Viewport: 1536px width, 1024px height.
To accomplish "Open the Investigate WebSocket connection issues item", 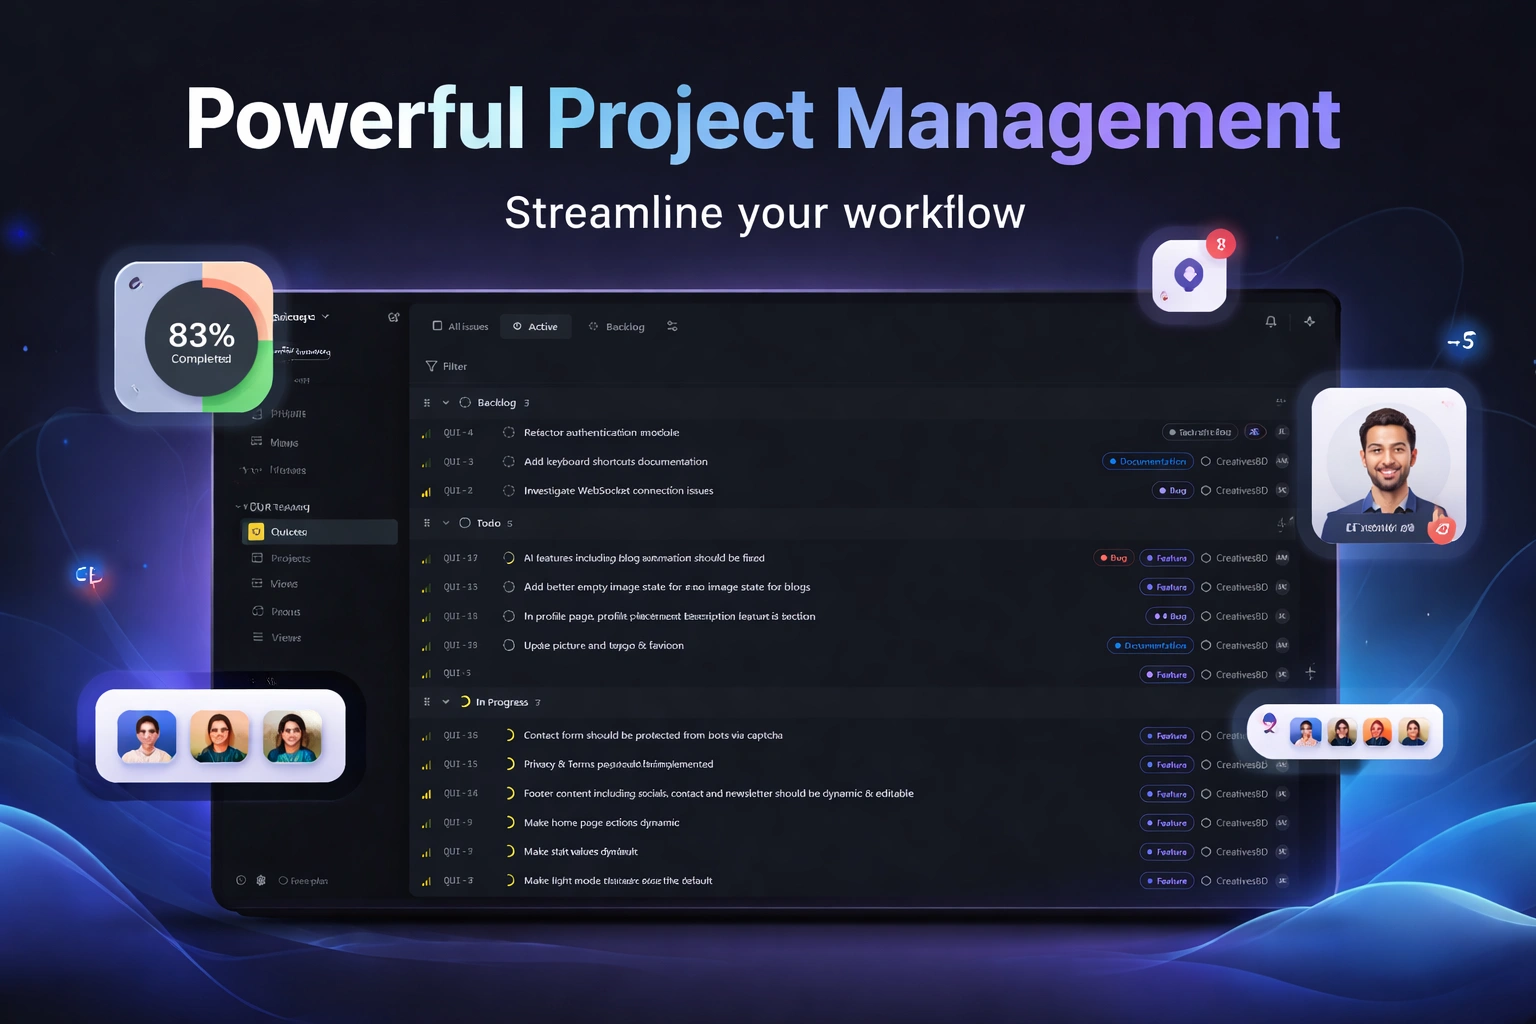I will click(618, 491).
